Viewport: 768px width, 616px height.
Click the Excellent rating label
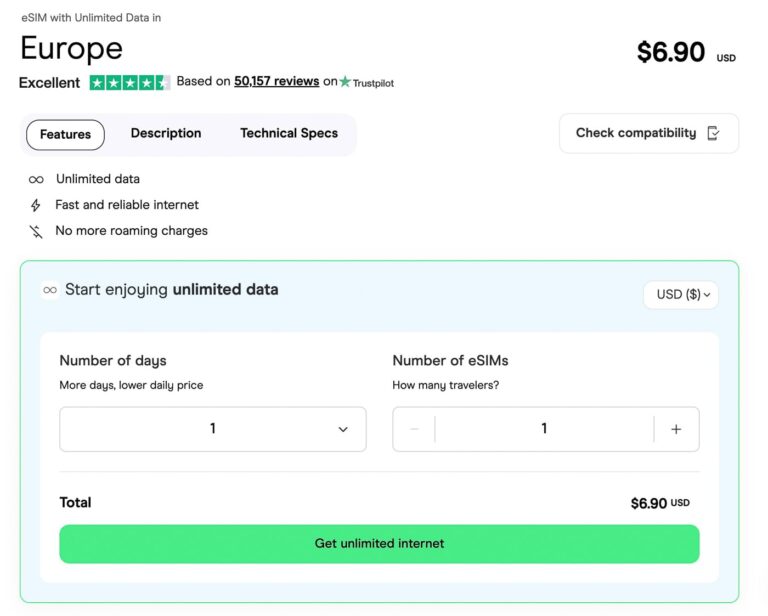click(49, 83)
